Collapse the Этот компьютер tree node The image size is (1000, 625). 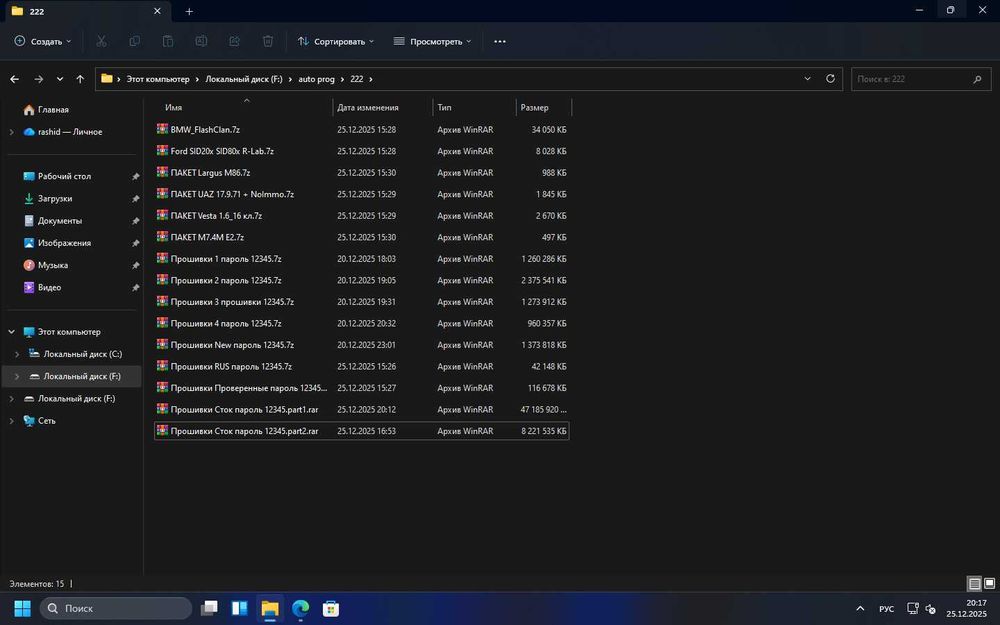pyautogui.click(x=11, y=332)
